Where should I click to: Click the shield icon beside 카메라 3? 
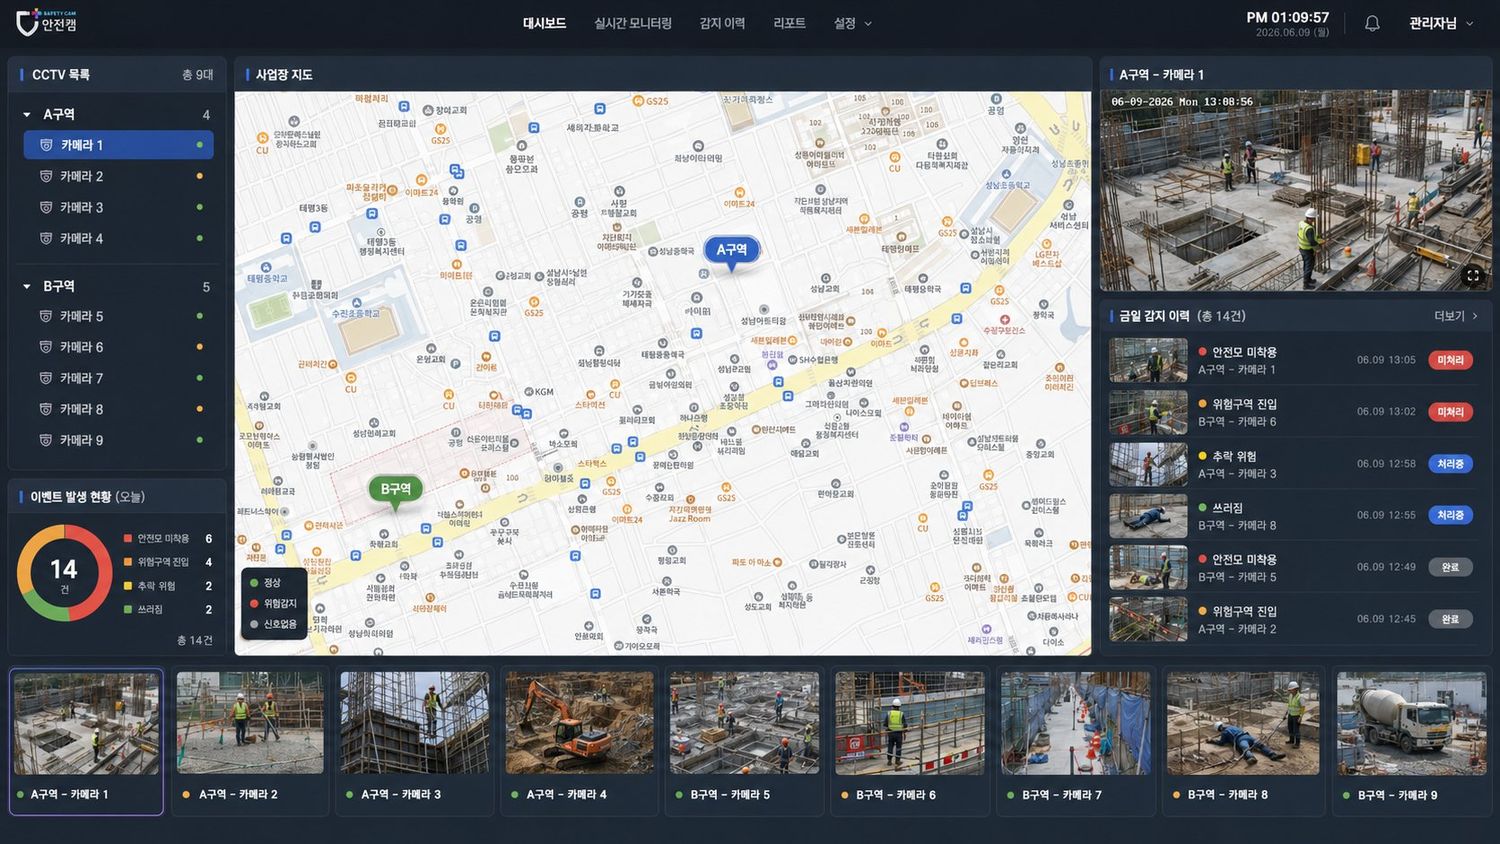pos(46,207)
